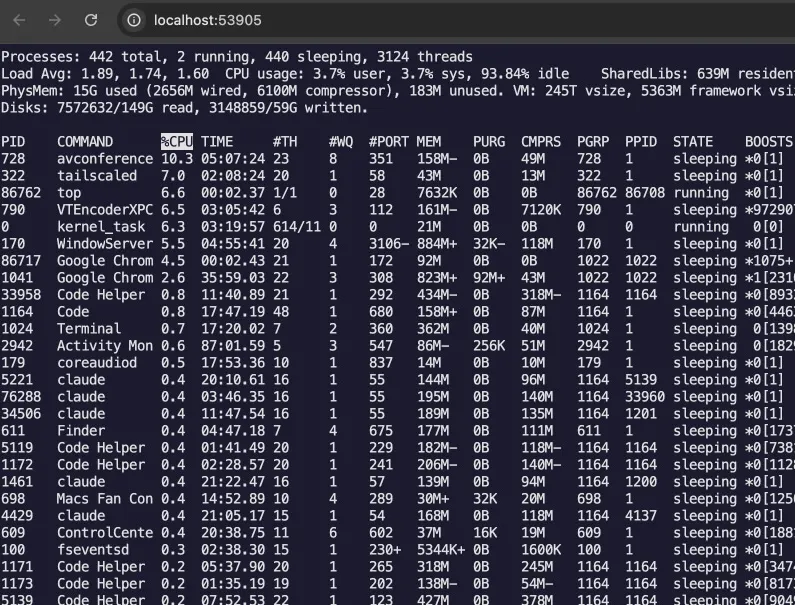Open the site information icon
The height and width of the screenshot is (605, 795).
point(134,20)
